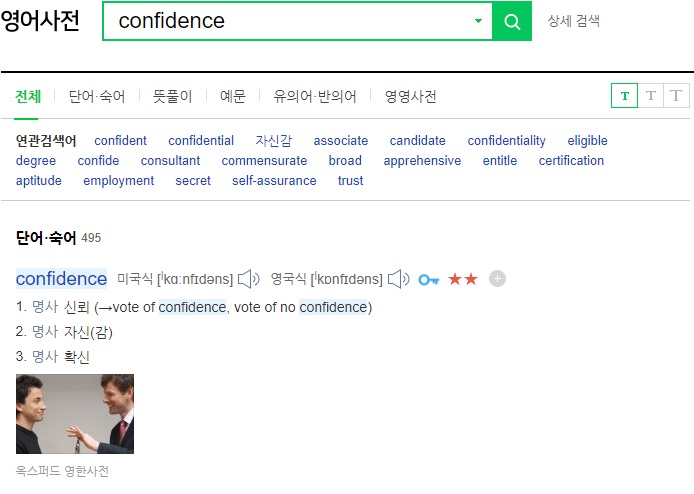This screenshot has width=694, height=494.
Task: Select the 전체 tab
Action: pos(28,96)
